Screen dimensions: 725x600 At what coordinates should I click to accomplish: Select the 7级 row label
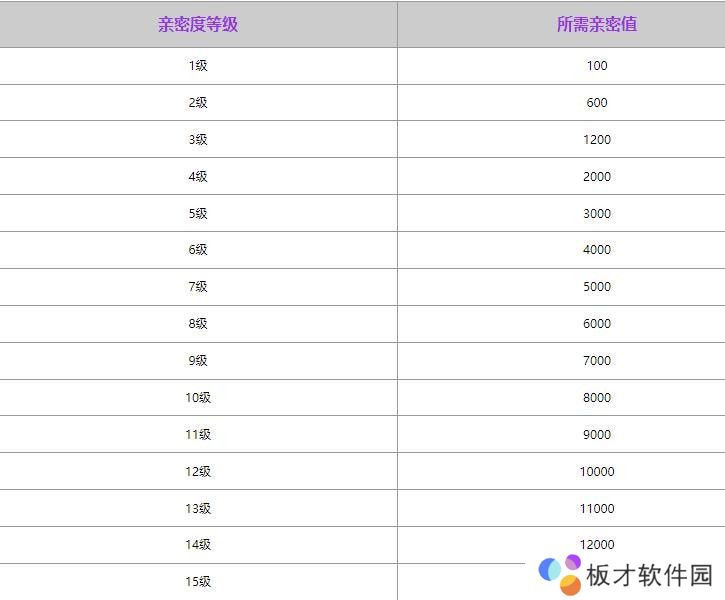(198, 287)
